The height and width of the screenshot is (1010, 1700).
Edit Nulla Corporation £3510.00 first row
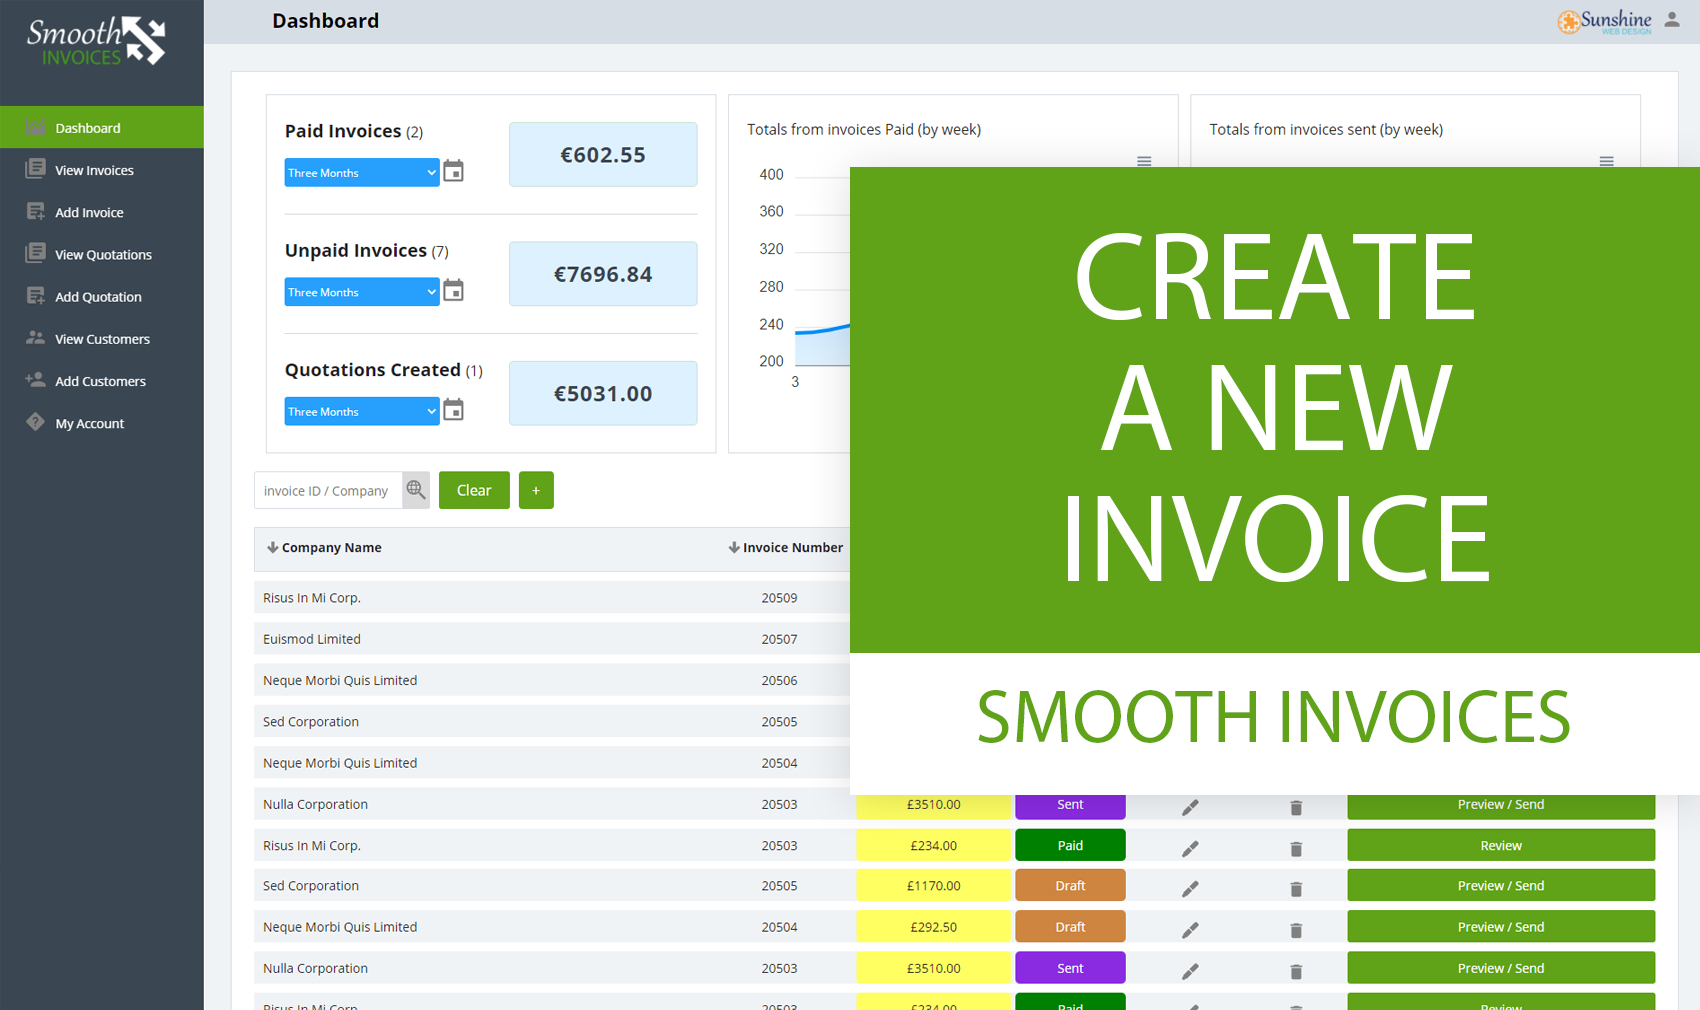pyautogui.click(x=1190, y=807)
